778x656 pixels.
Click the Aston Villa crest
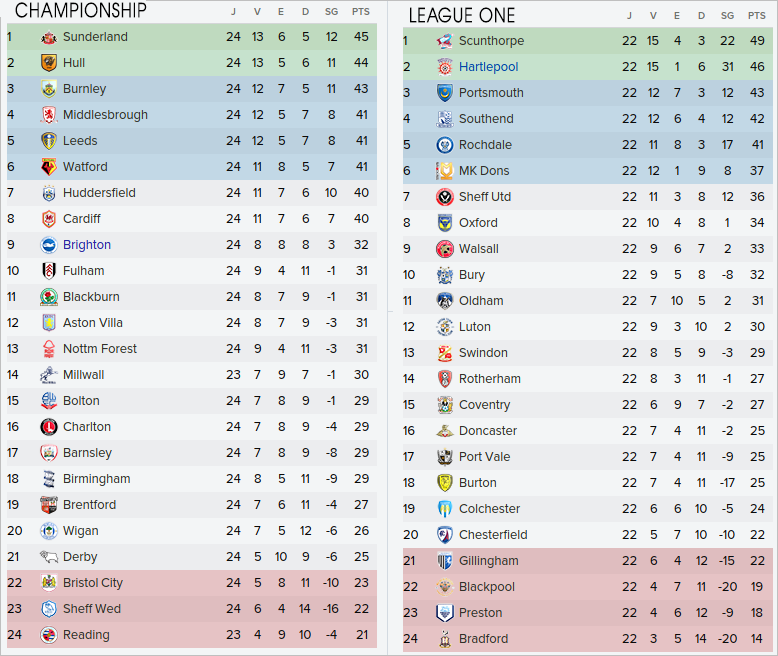coord(48,323)
